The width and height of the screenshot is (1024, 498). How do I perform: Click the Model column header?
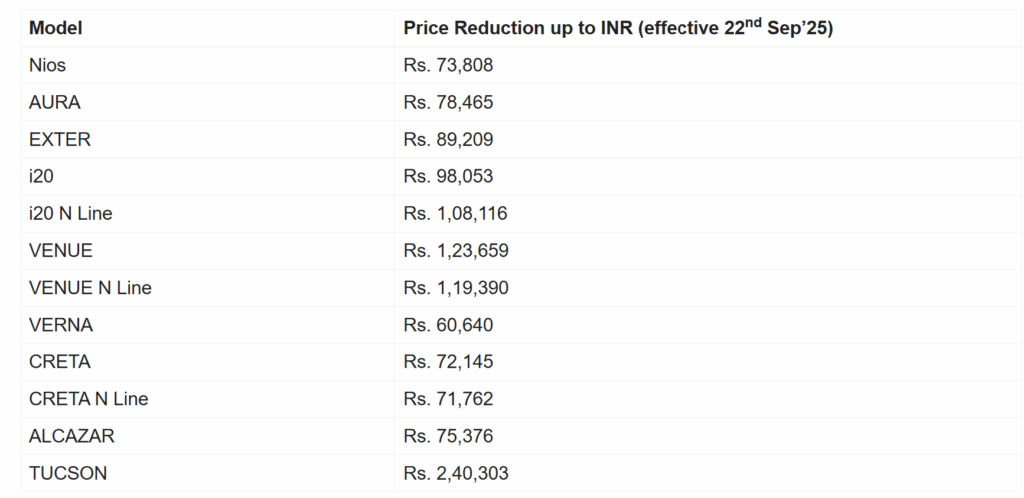pyautogui.click(x=56, y=28)
